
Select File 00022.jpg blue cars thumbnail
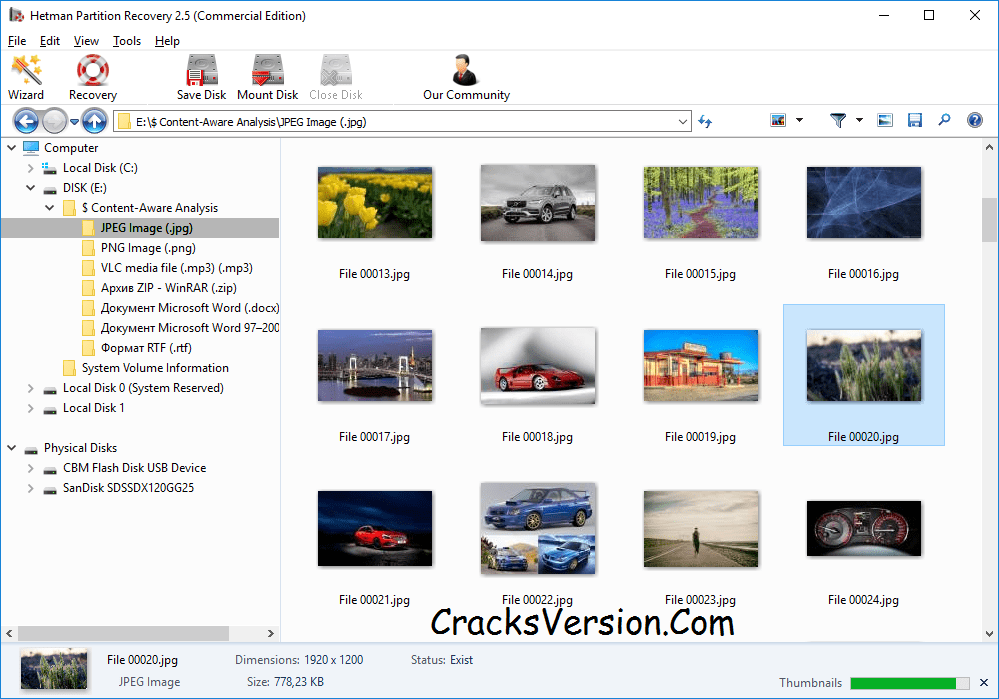[x=538, y=528]
